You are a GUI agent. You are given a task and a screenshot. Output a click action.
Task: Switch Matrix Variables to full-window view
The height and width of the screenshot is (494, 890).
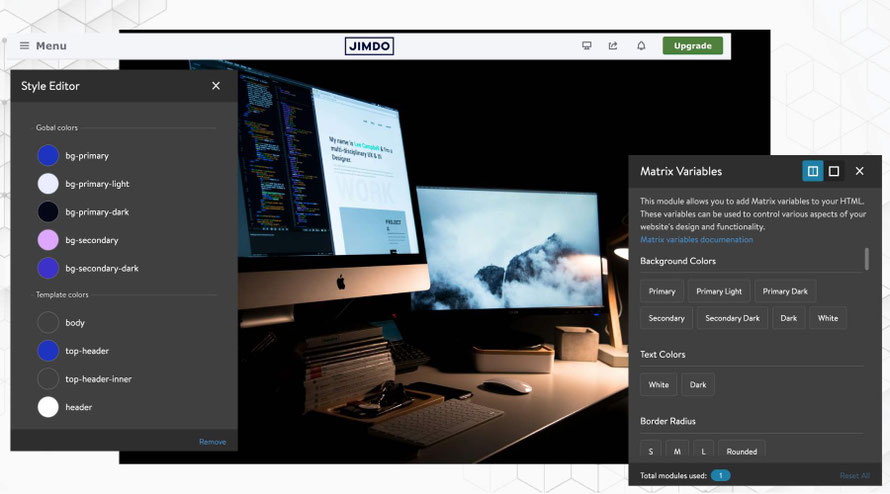834,171
